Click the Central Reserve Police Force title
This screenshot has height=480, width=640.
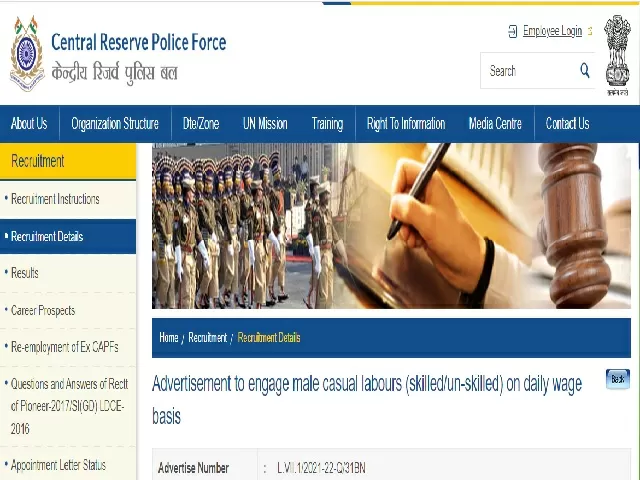138,42
